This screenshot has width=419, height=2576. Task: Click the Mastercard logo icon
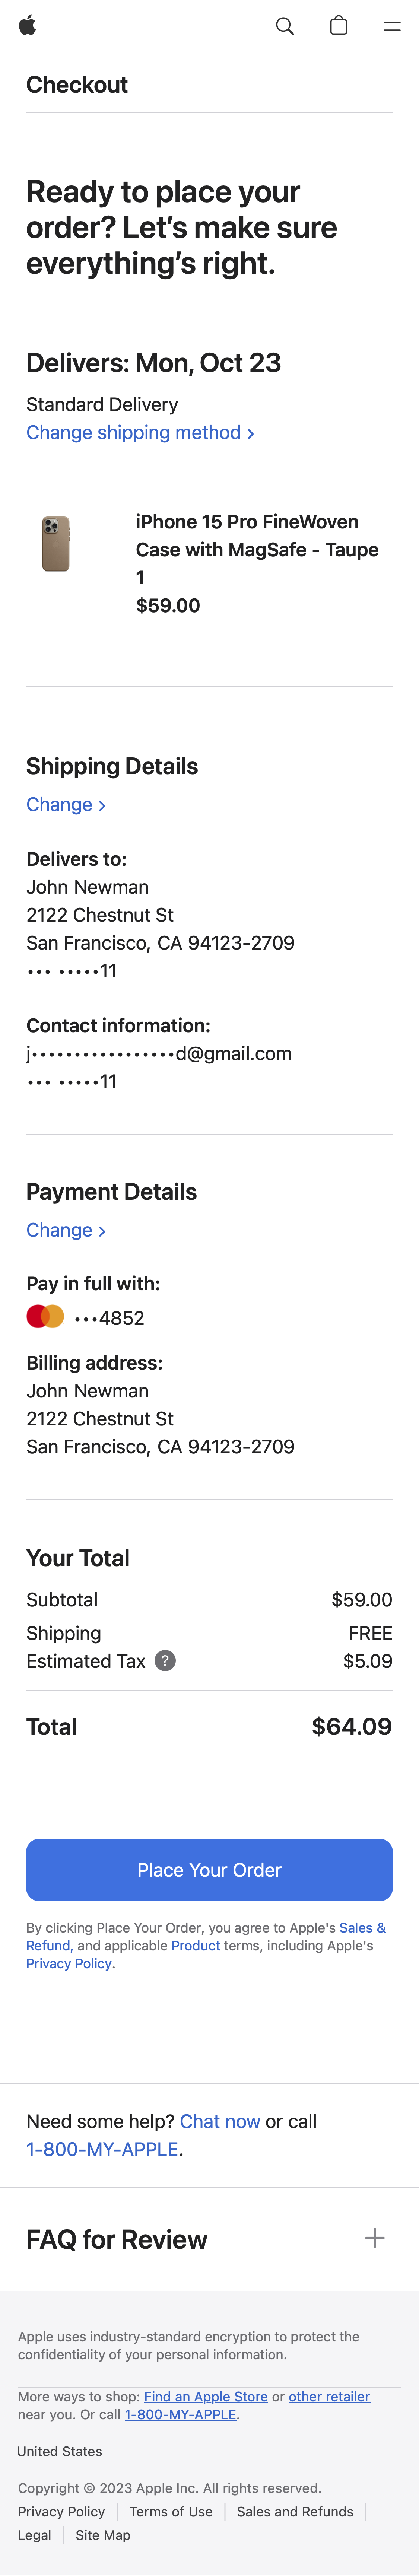coord(45,1317)
